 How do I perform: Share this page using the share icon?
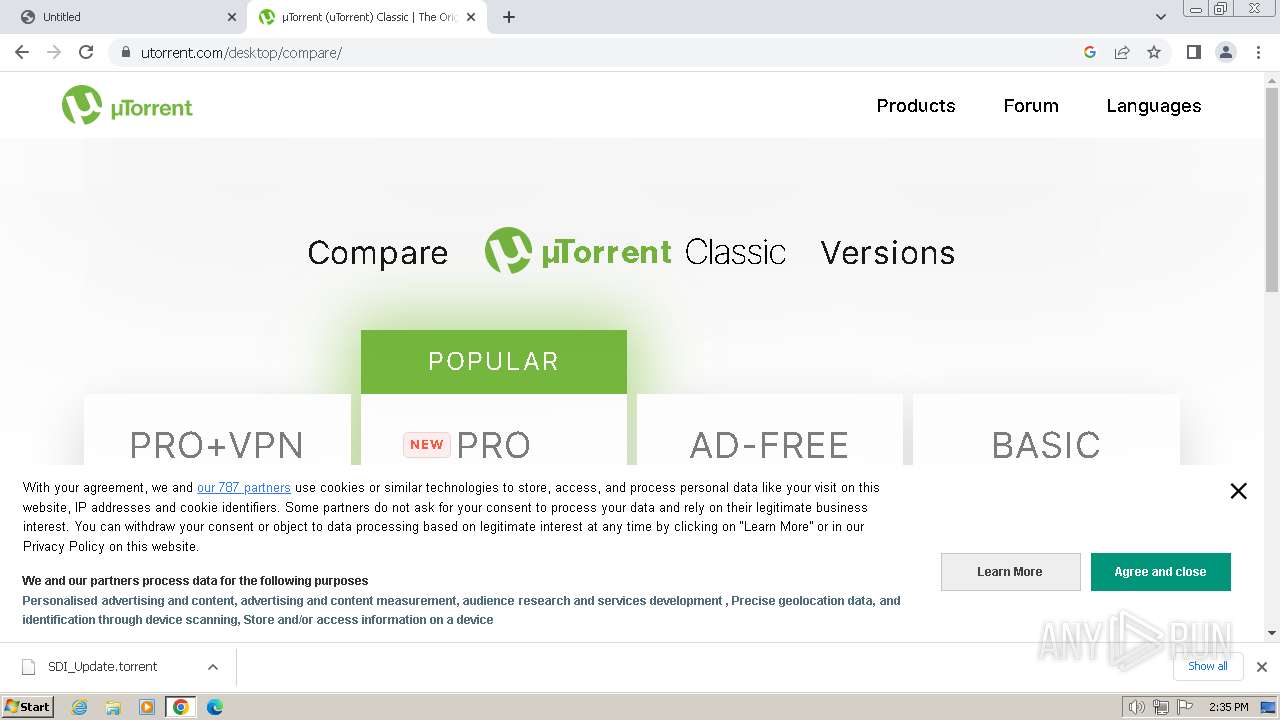tap(1122, 52)
